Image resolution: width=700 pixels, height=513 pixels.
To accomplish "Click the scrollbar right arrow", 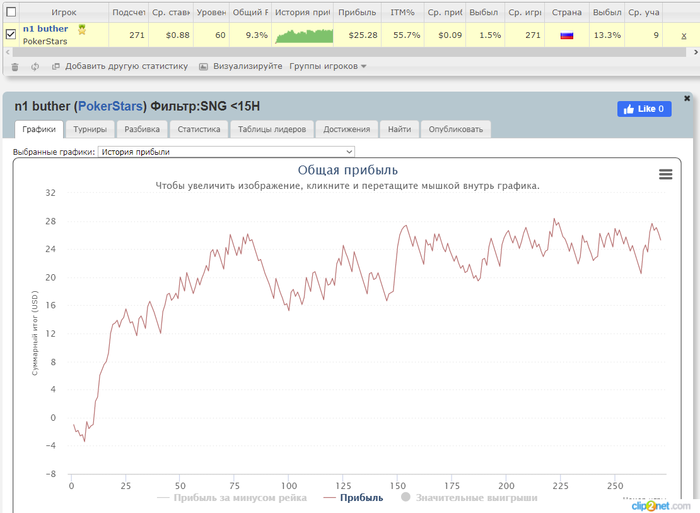I will [x=695, y=52].
